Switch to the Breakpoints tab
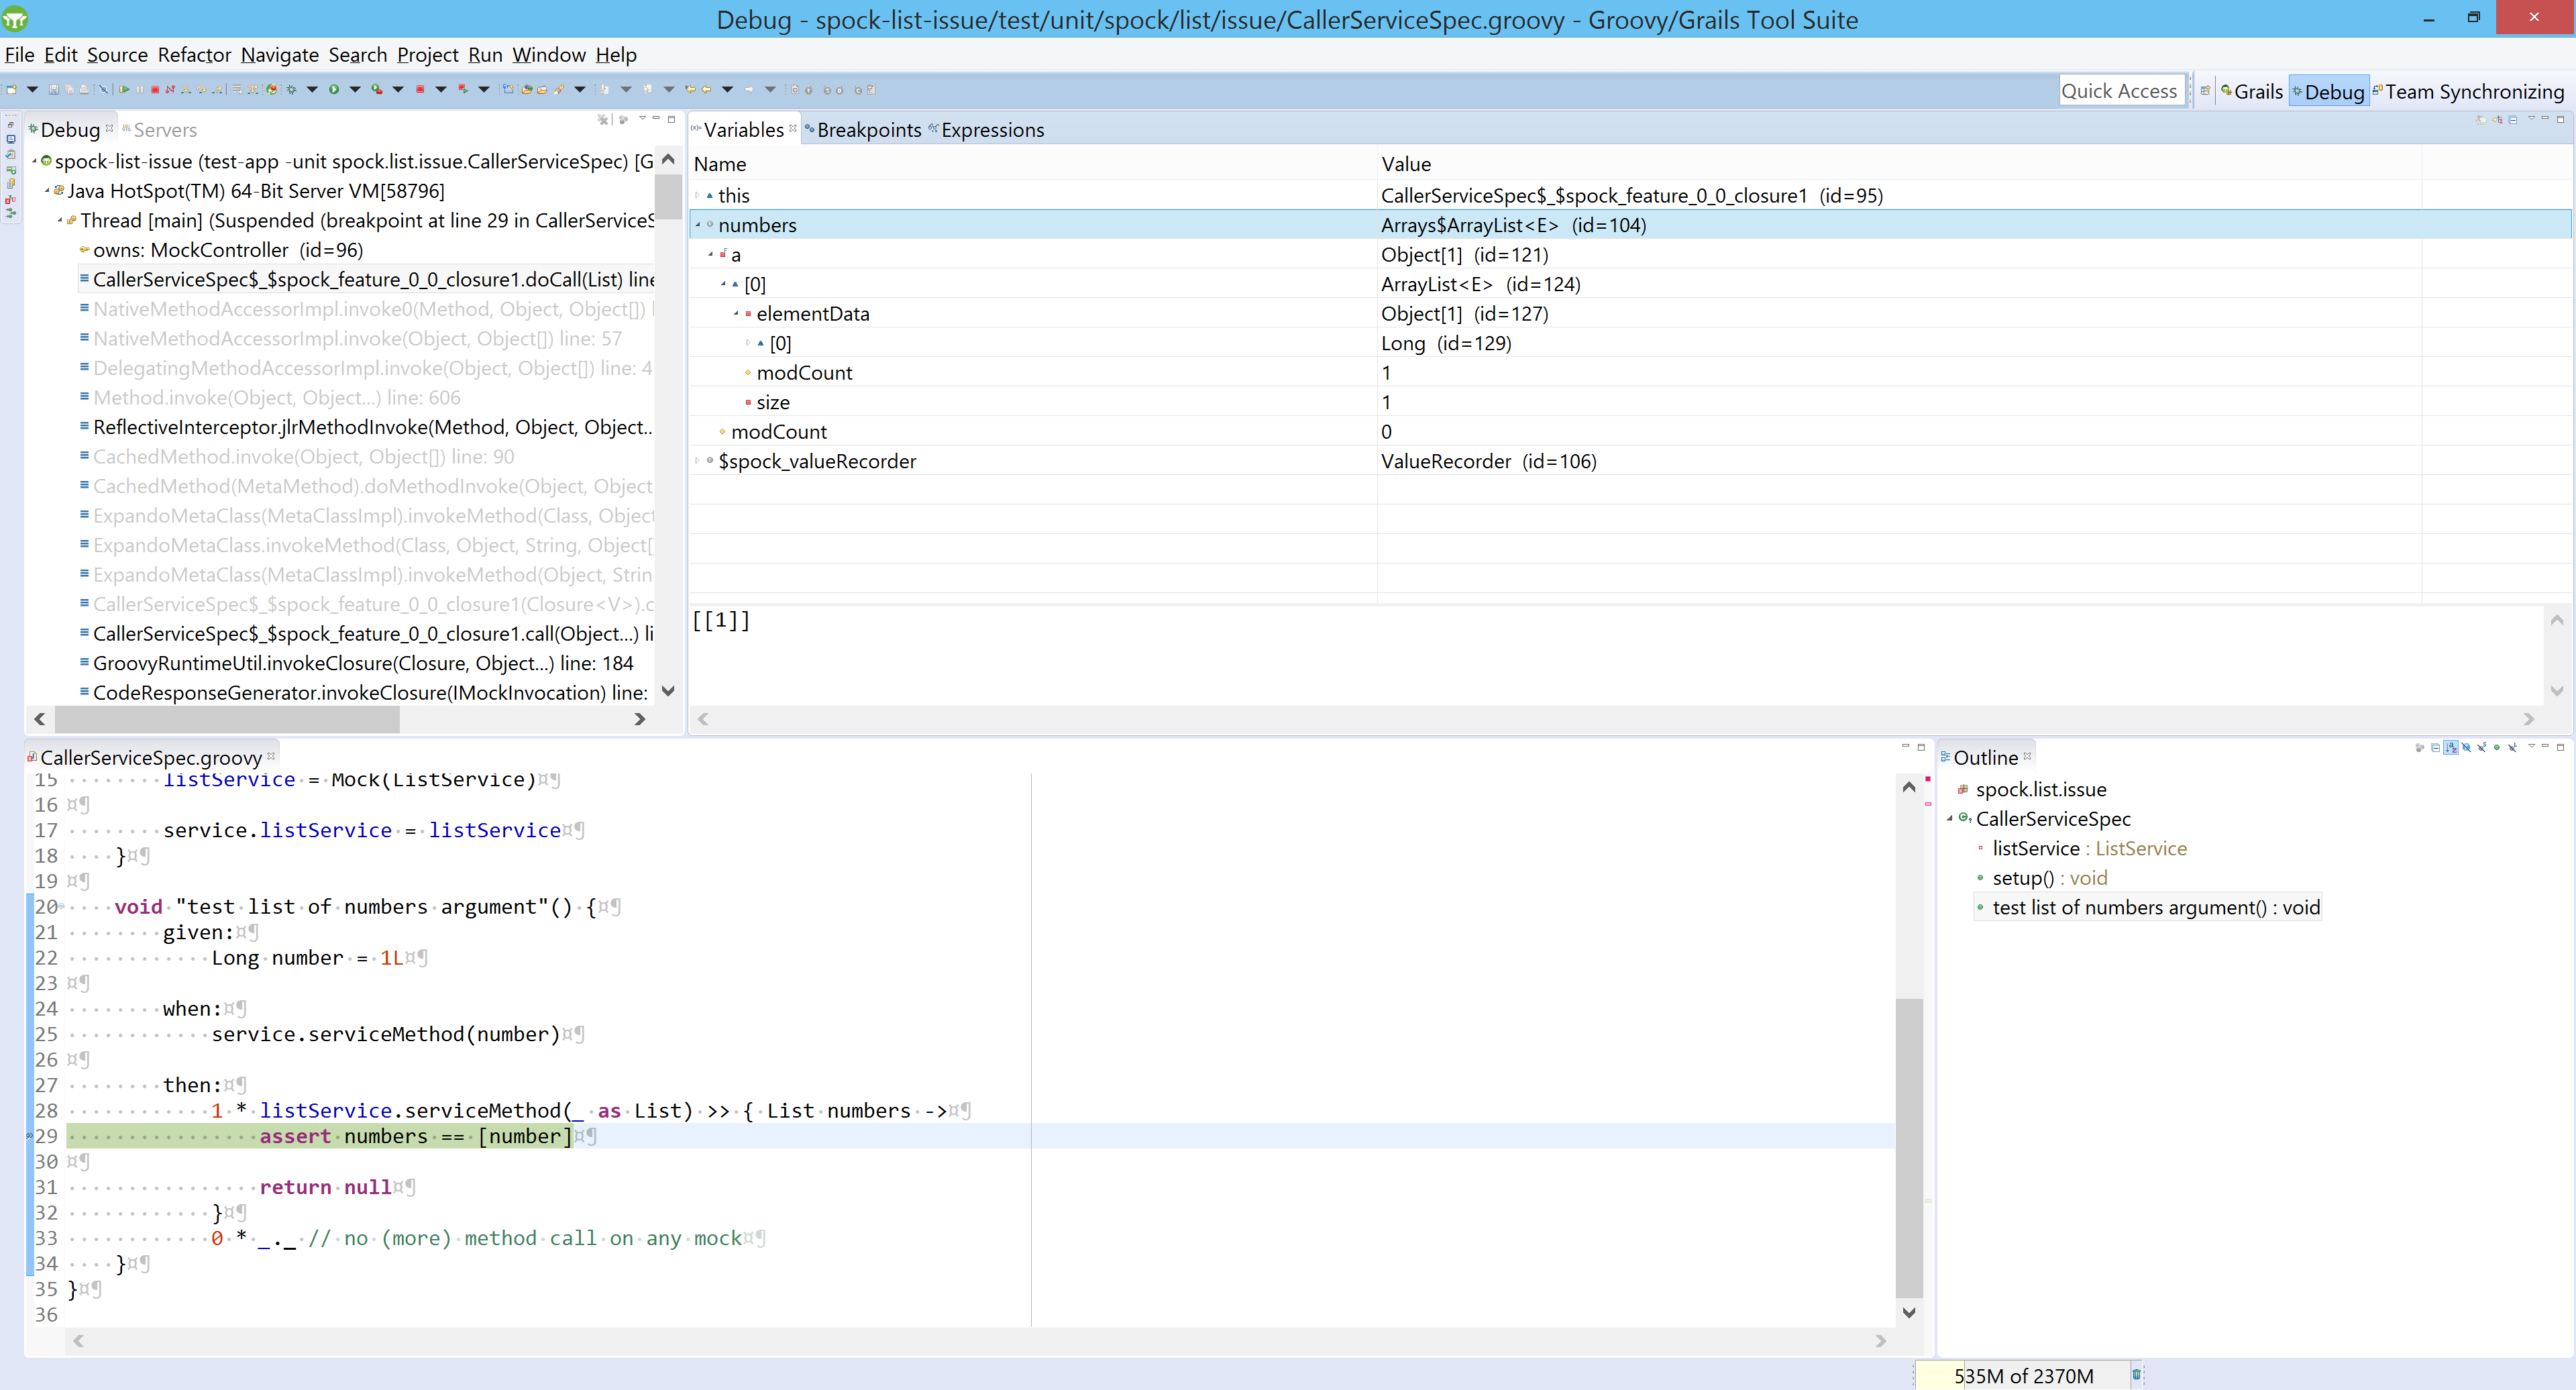 pyautogui.click(x=868, y=130)
